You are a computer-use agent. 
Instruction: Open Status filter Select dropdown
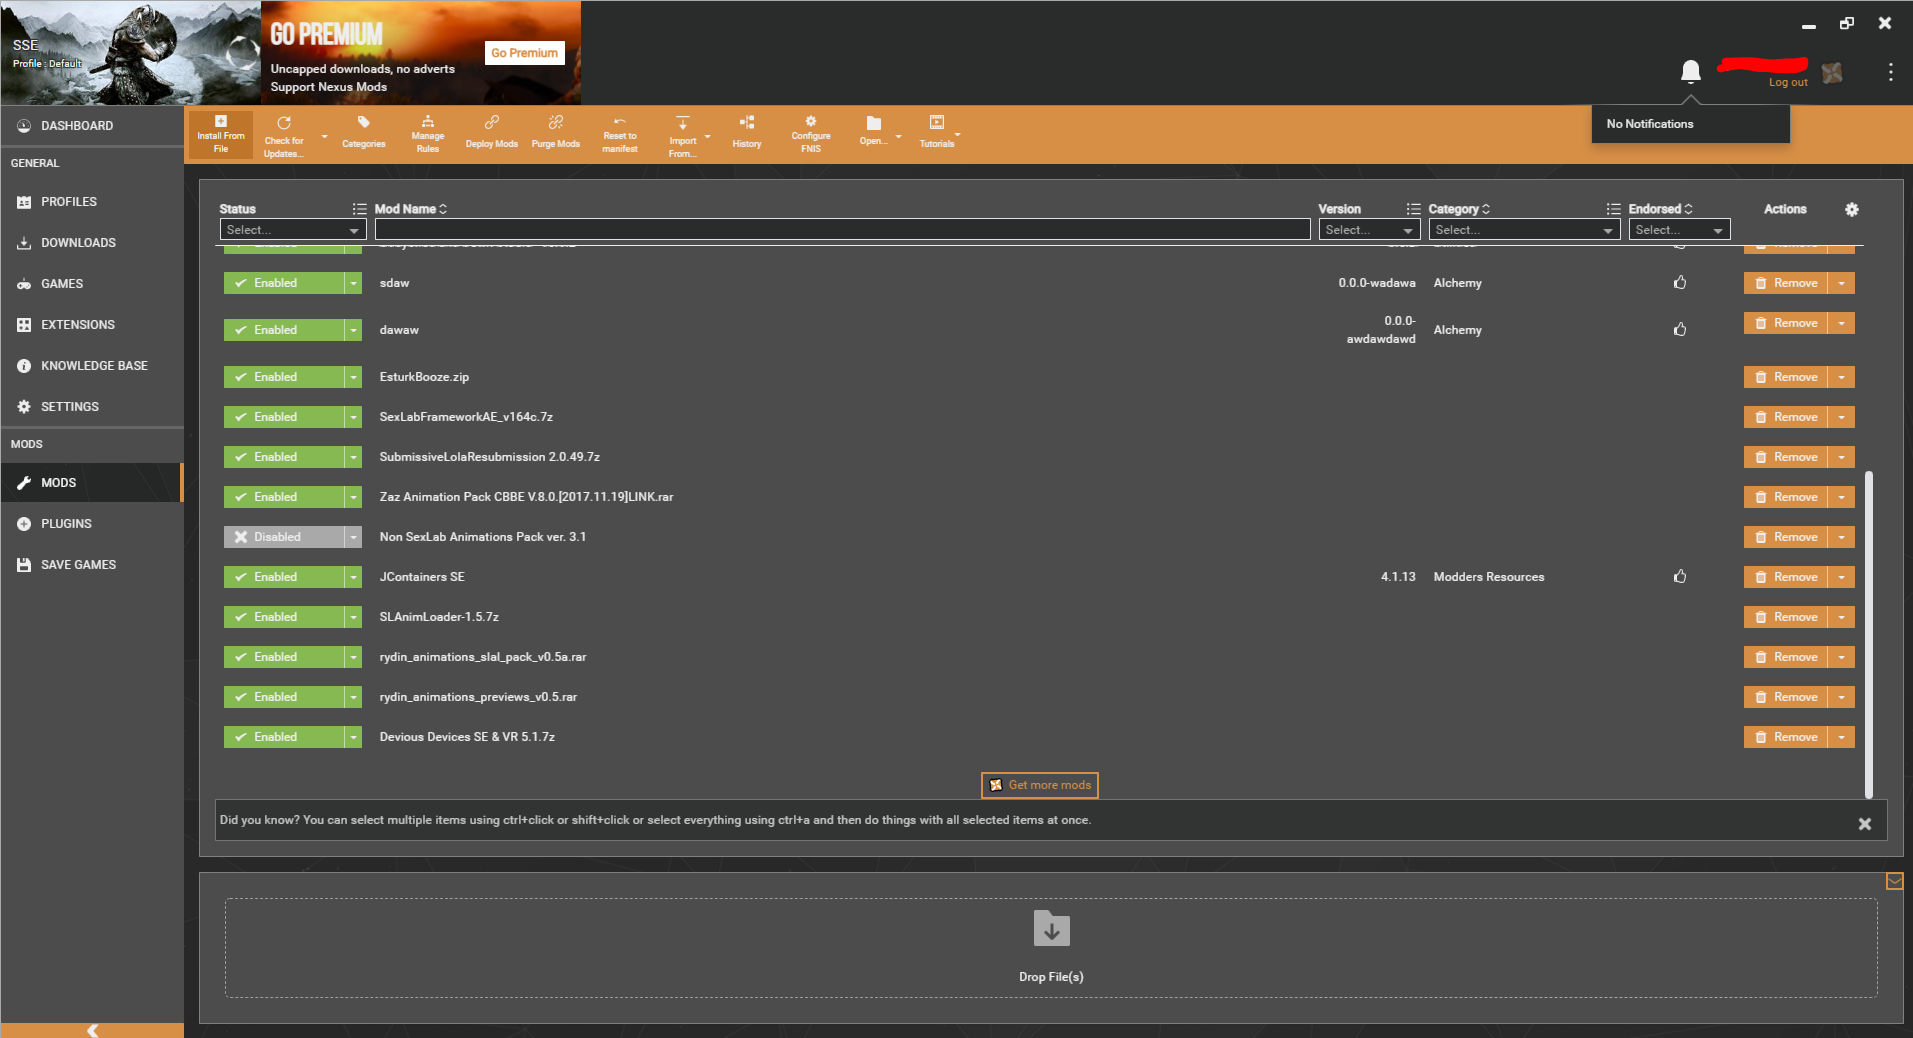coord(292,230)
